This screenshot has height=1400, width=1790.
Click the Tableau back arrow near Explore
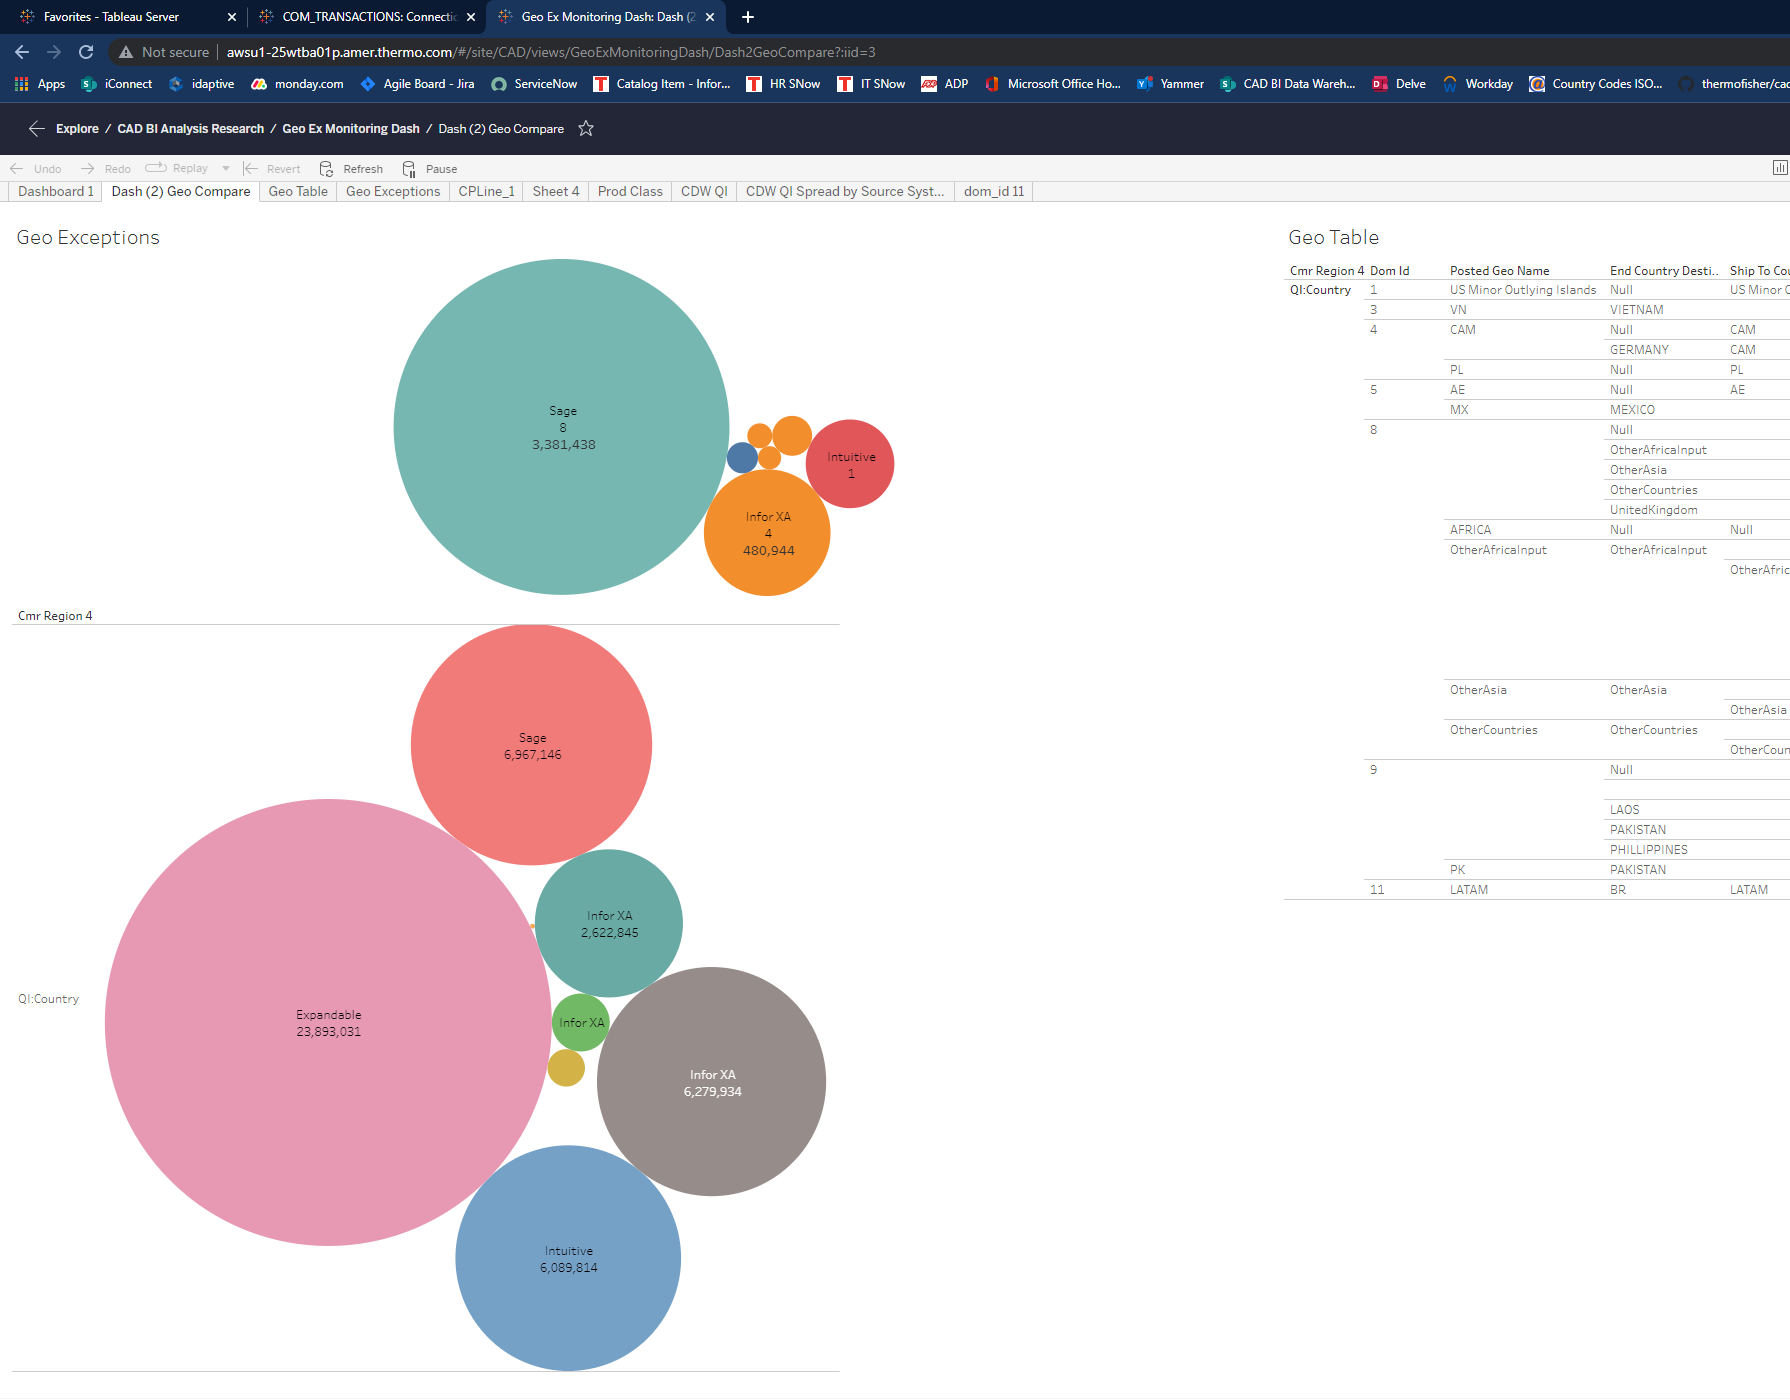(37, 128)
